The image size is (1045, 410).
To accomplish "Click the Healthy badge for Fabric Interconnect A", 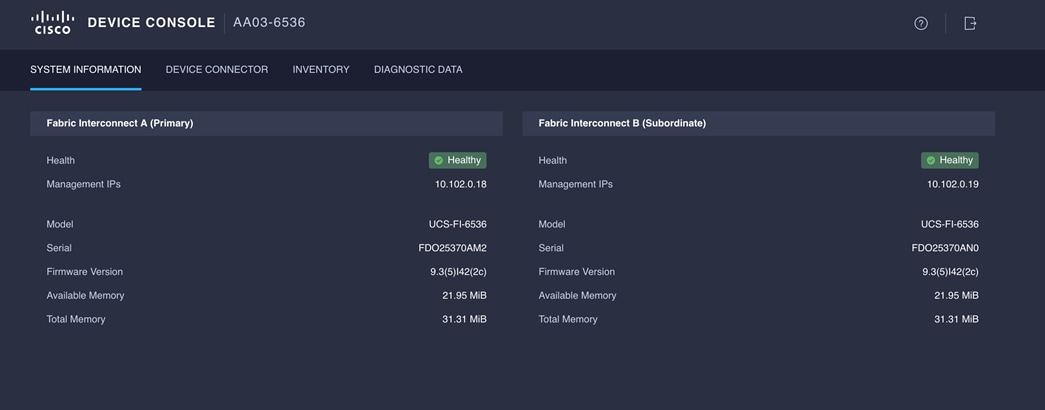I will click(457, 160).
